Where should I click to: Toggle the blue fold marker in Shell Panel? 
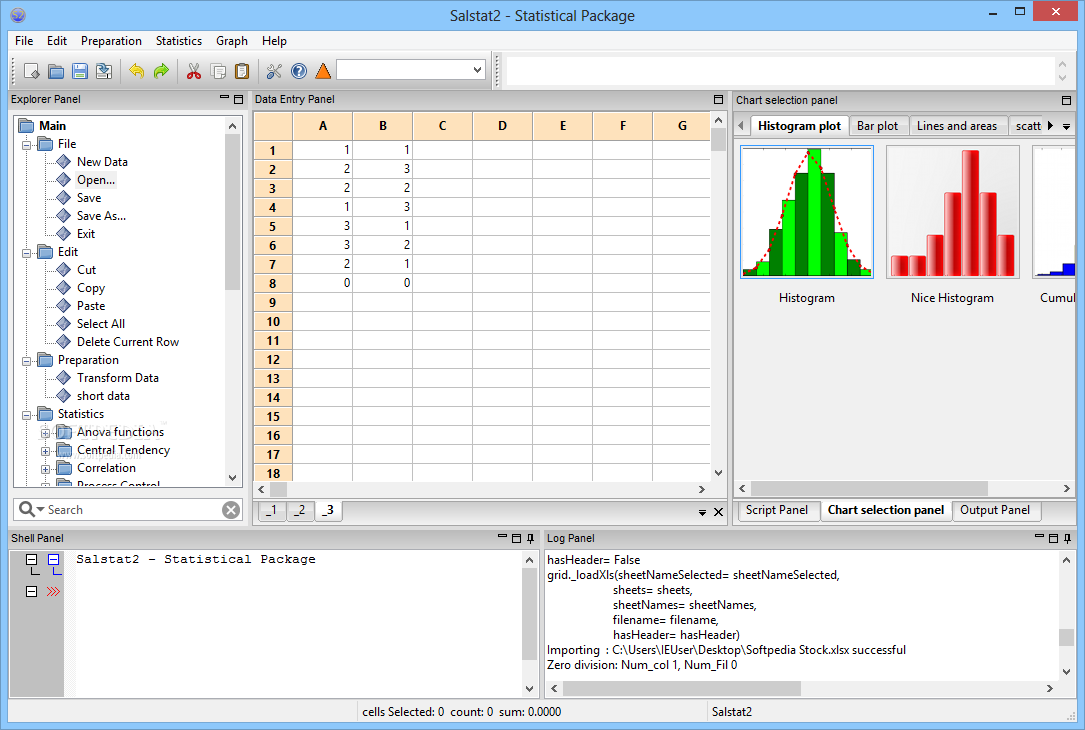(x=53, y=559)
